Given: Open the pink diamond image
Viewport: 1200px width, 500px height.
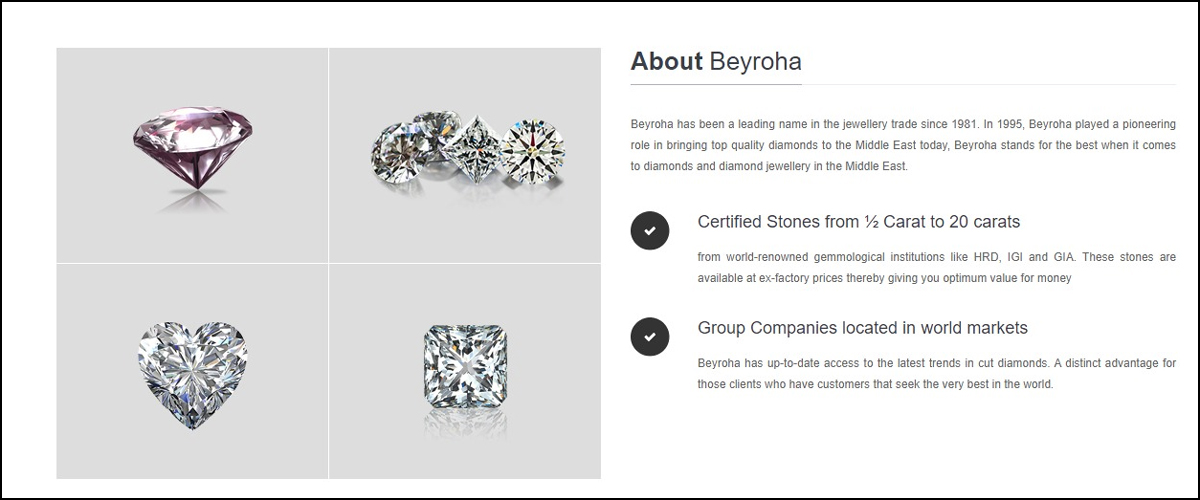Looking at the screenshot, I should click(x=192, y=155).
